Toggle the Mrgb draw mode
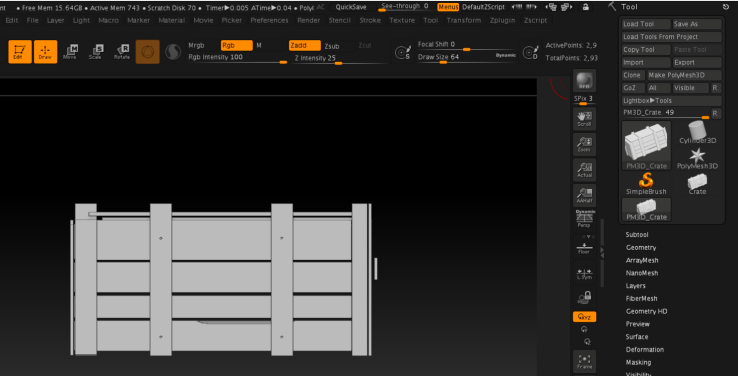This screenshot has height=376, width=738. click(196, 46)
